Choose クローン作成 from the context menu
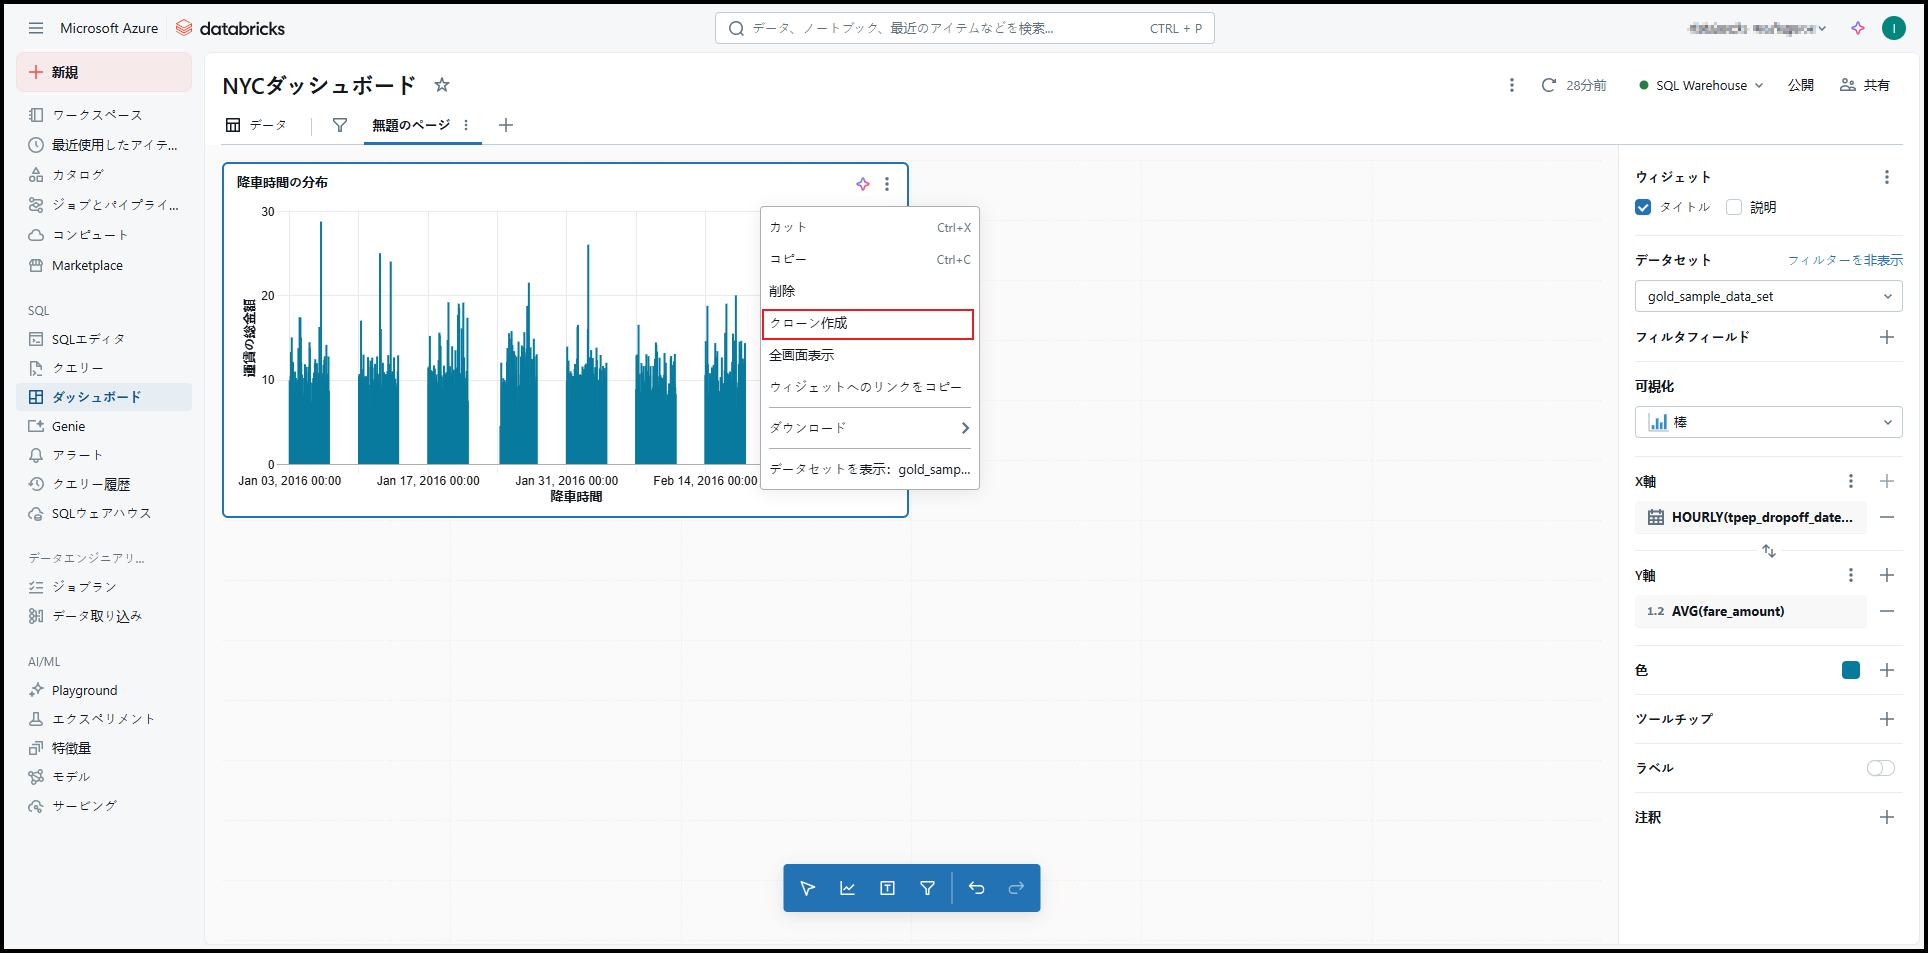Screen dimensions: 1928x953 point(867,324)
